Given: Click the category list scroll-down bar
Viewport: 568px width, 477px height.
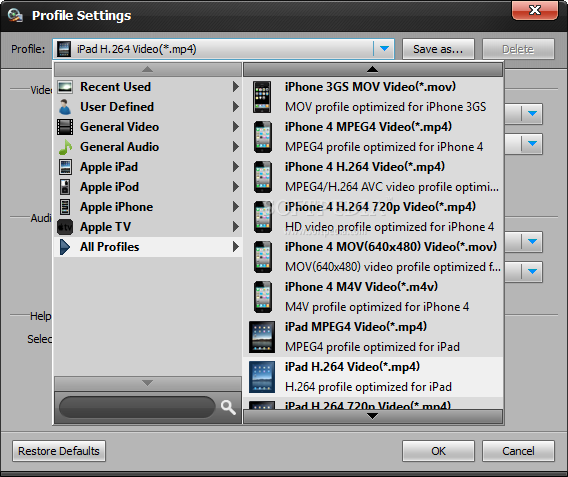Looking at the screenshot, I should (148, 383).
